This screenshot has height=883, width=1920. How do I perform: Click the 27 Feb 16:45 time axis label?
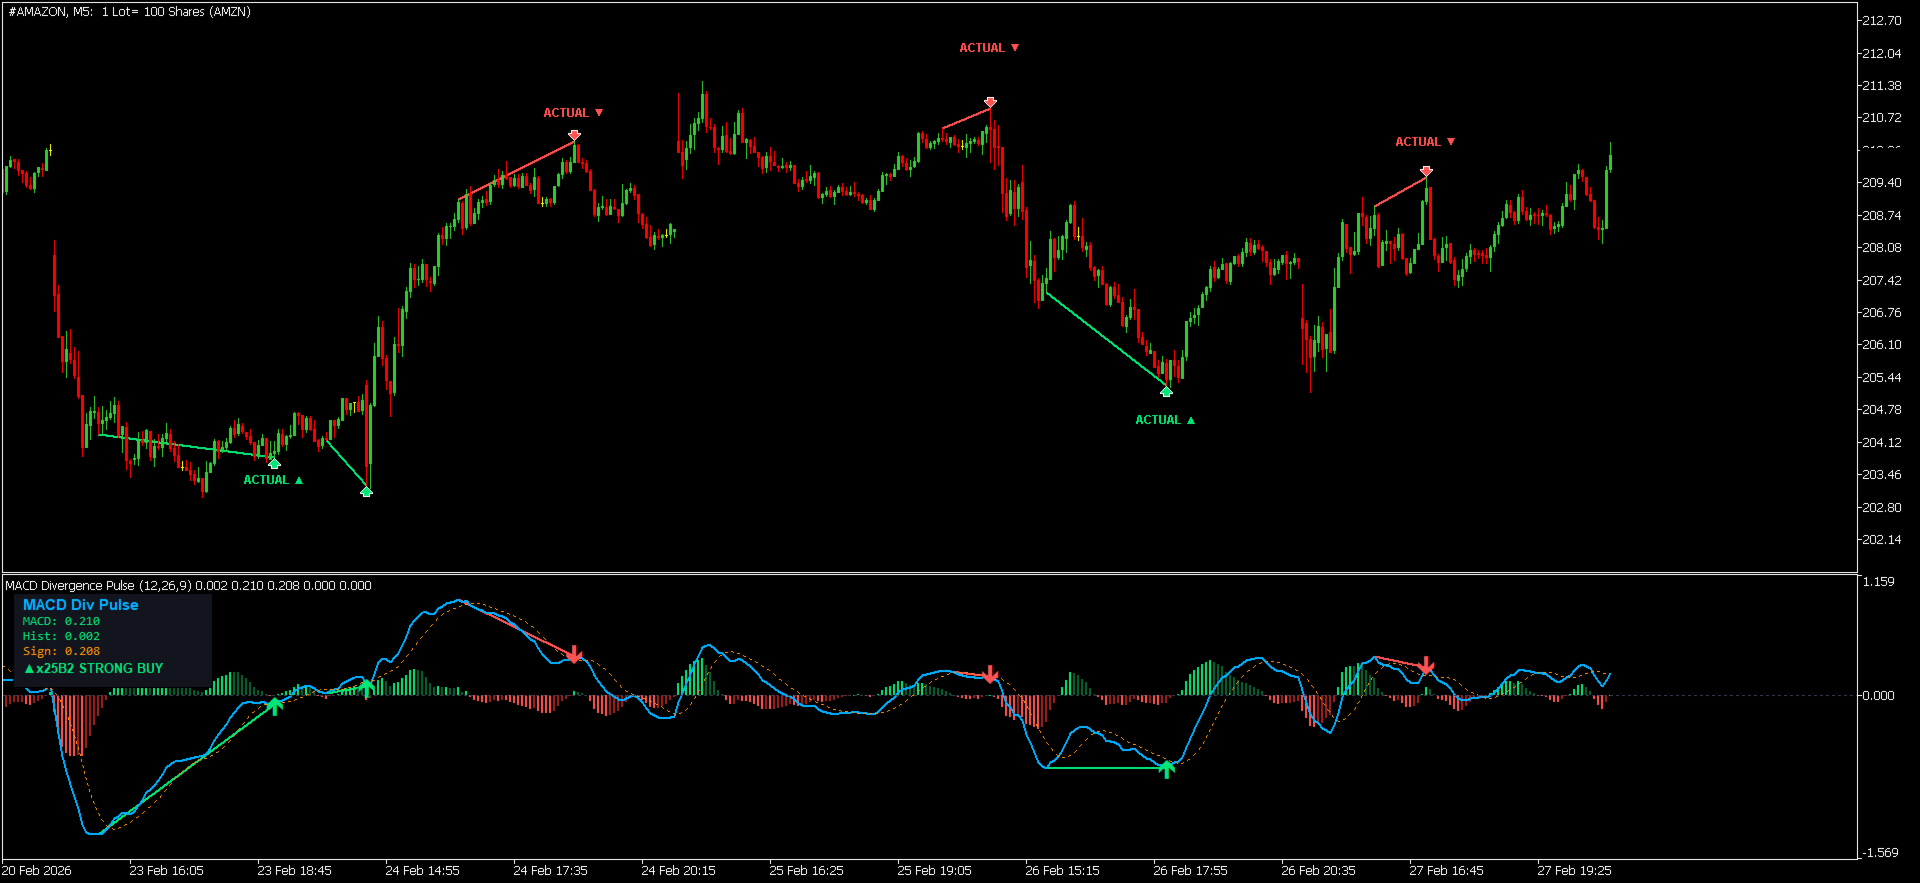[x=1446, y=871]
